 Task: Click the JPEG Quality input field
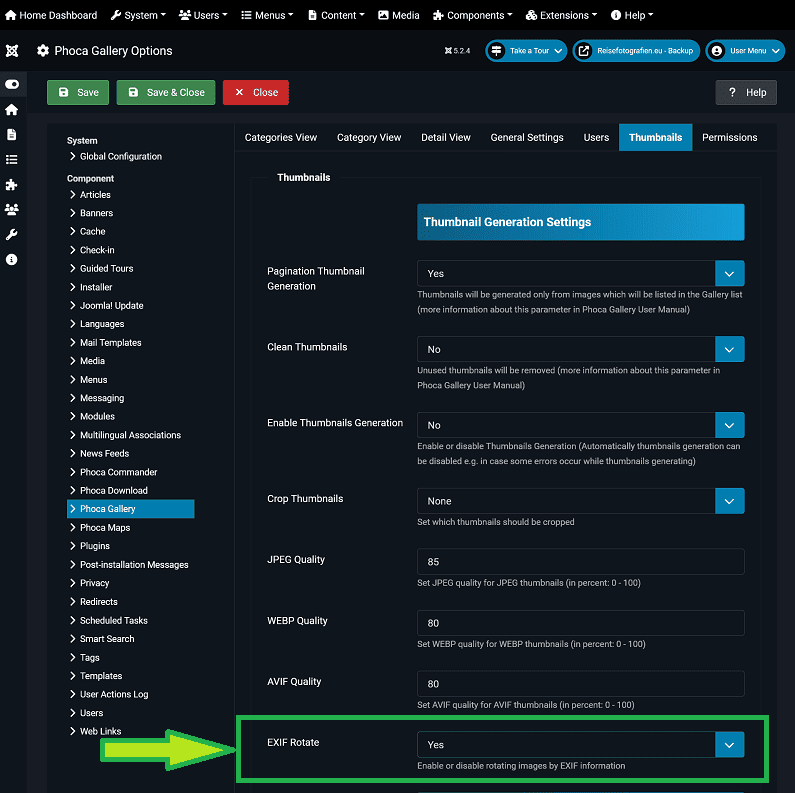coord(580,562)
